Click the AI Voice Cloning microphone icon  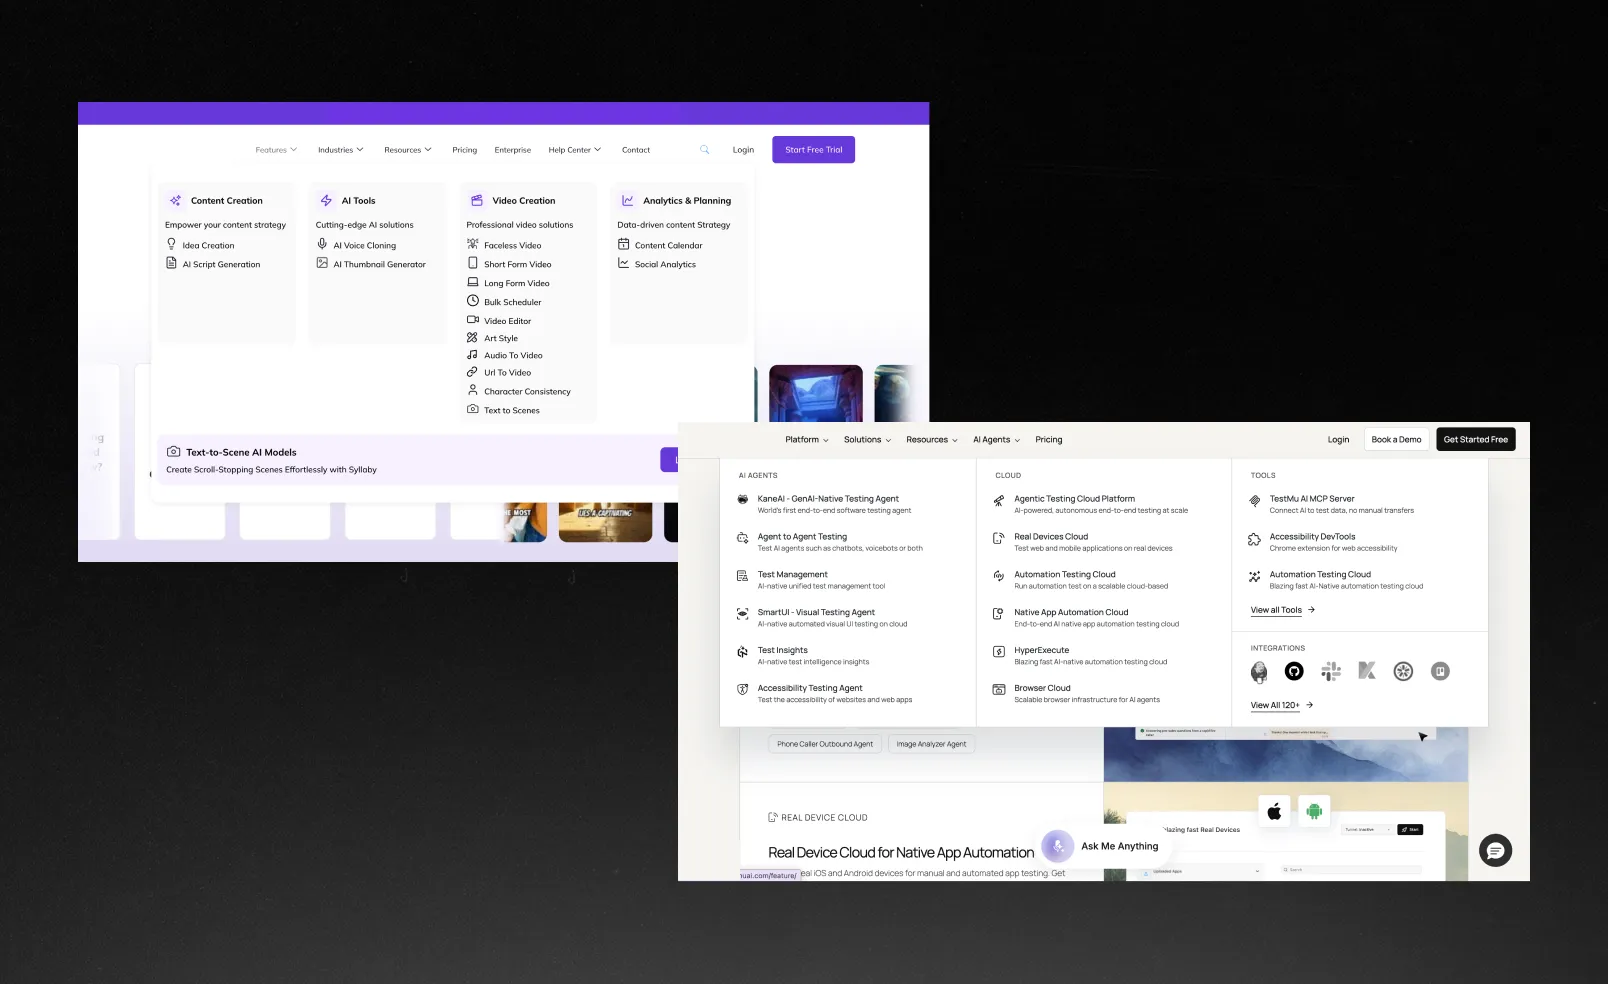322,244
